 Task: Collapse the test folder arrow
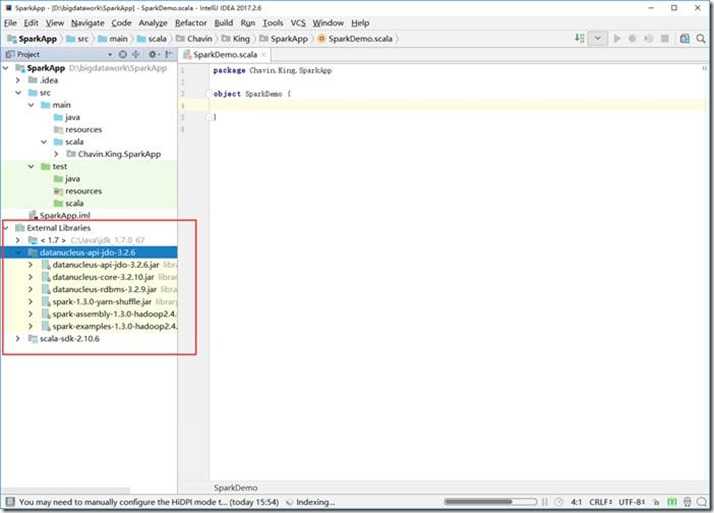tap(31, 166)
